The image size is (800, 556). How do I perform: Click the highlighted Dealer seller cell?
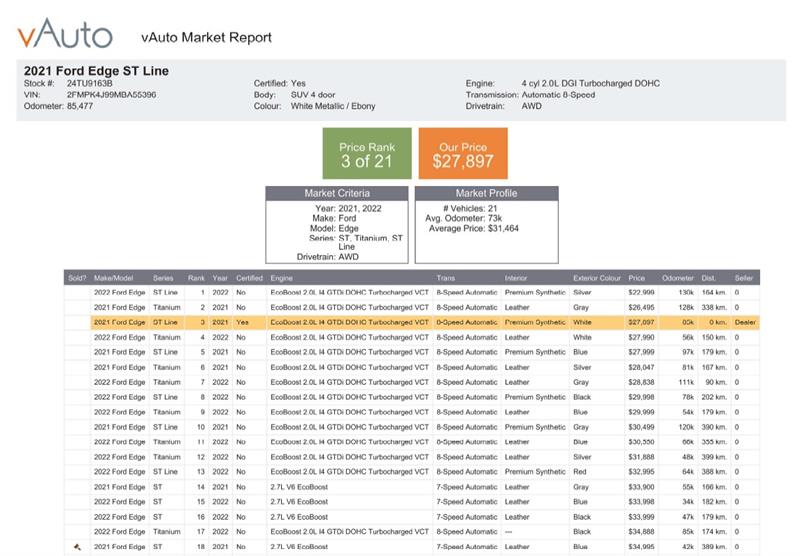(x=745, y=322)
